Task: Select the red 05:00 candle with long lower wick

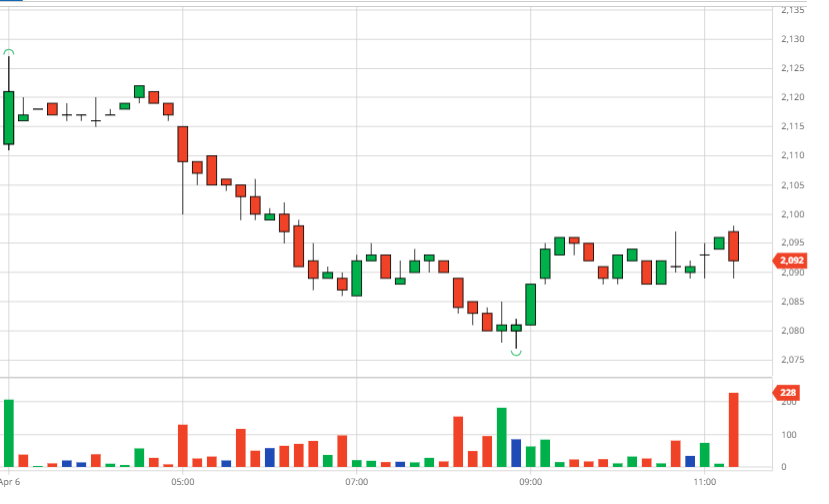Action: [x=182, y=170]
